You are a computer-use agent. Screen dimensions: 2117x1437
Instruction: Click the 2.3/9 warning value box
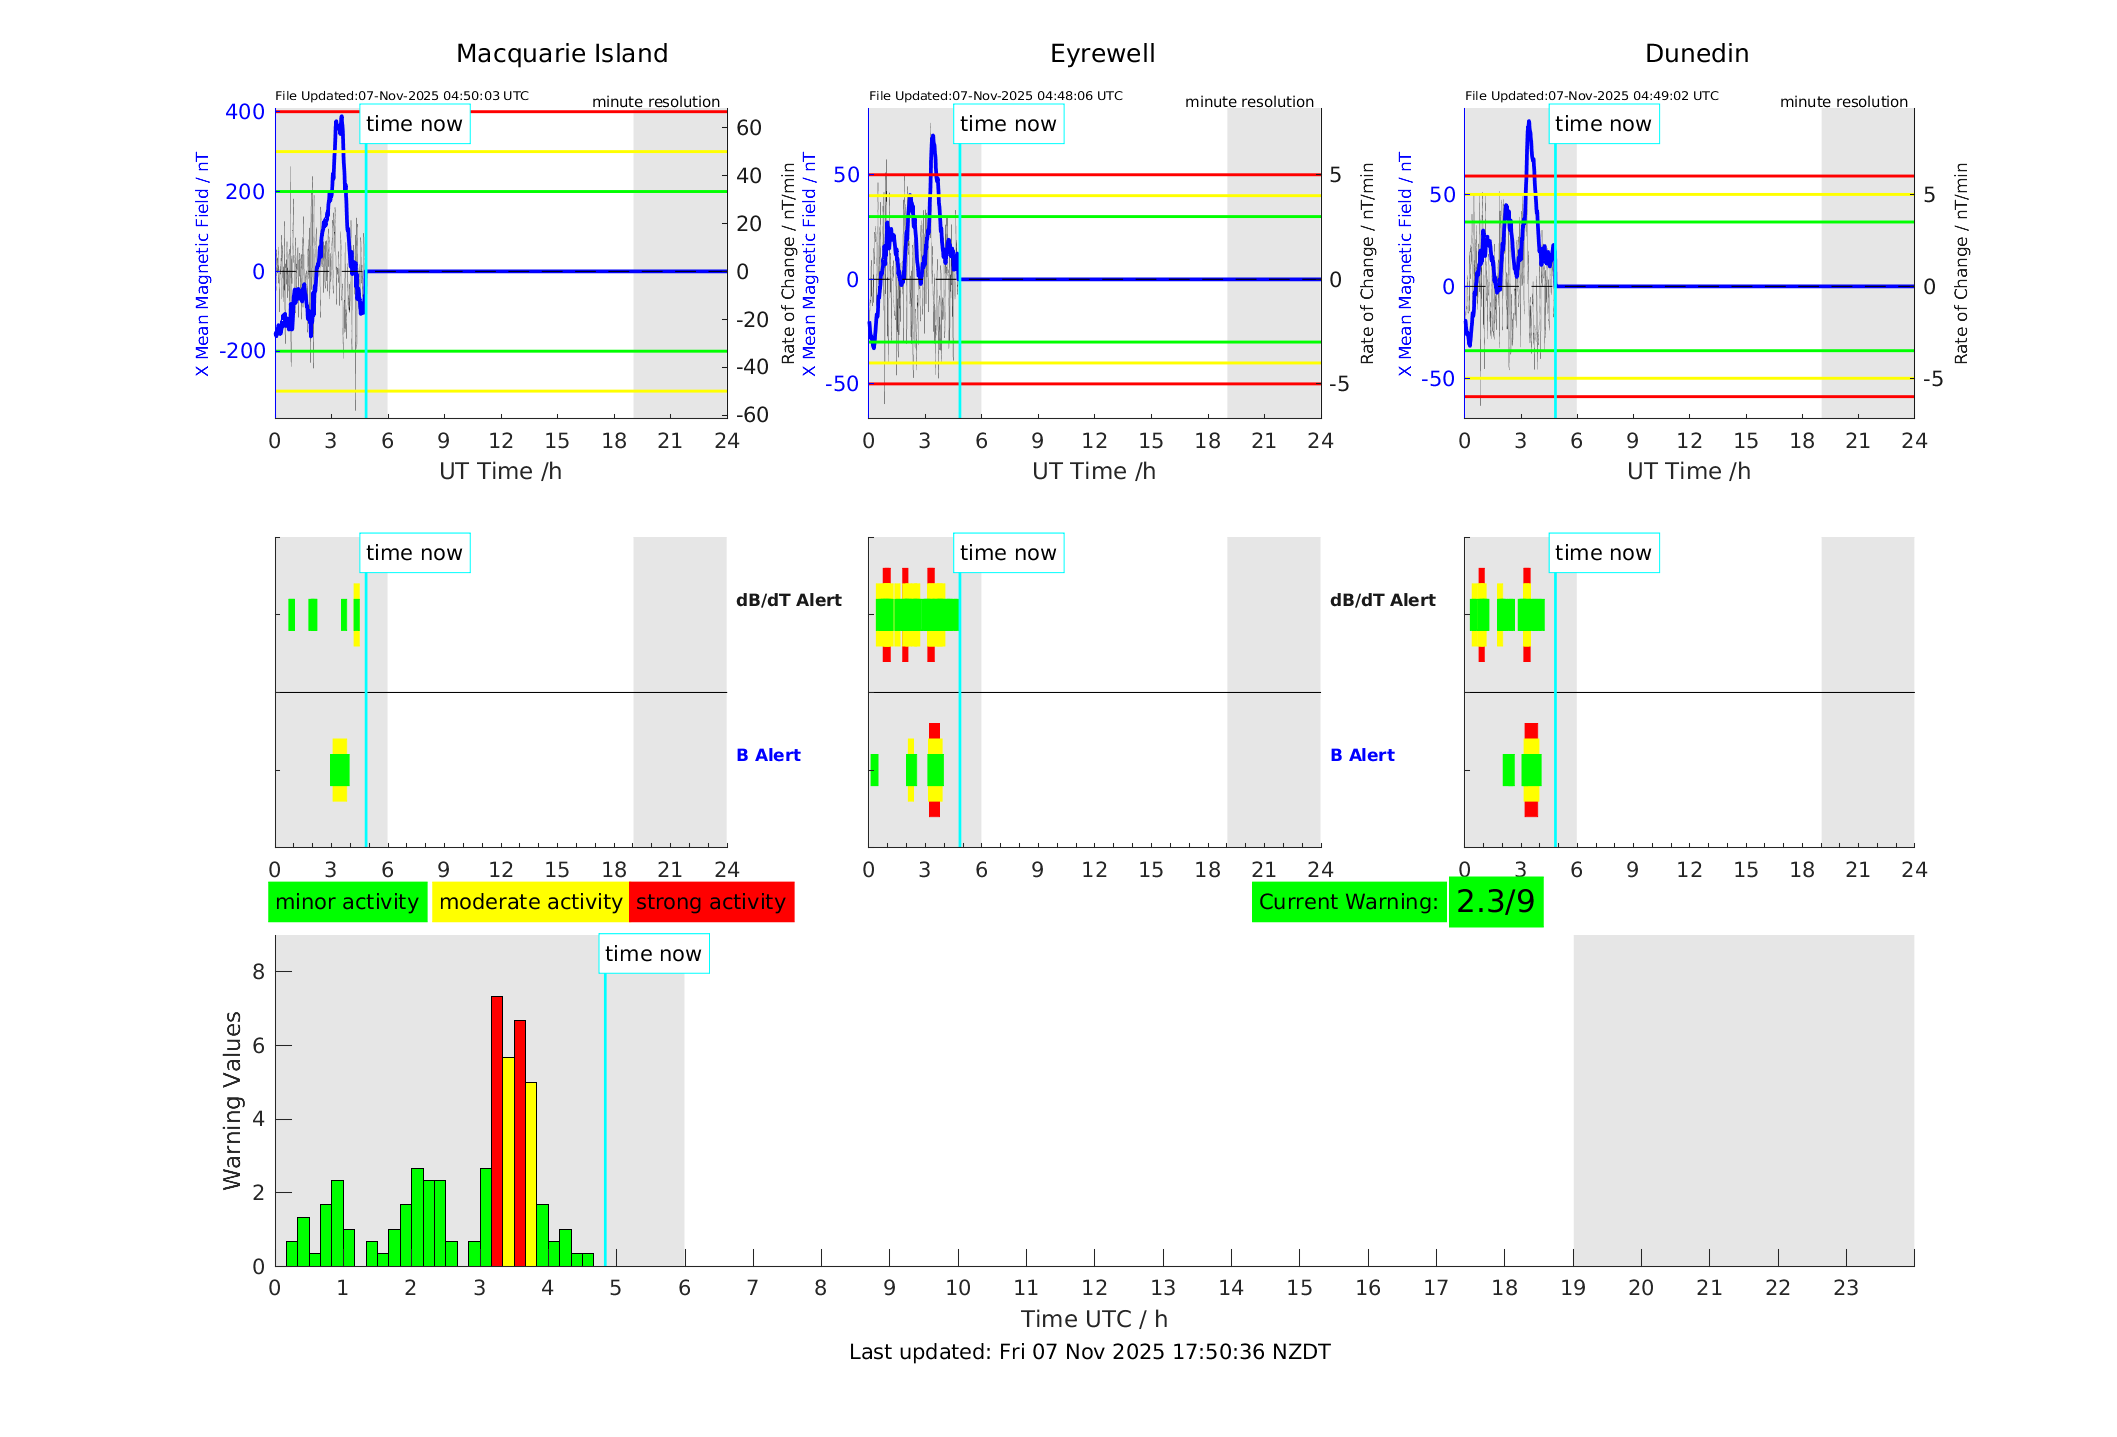1495,902
